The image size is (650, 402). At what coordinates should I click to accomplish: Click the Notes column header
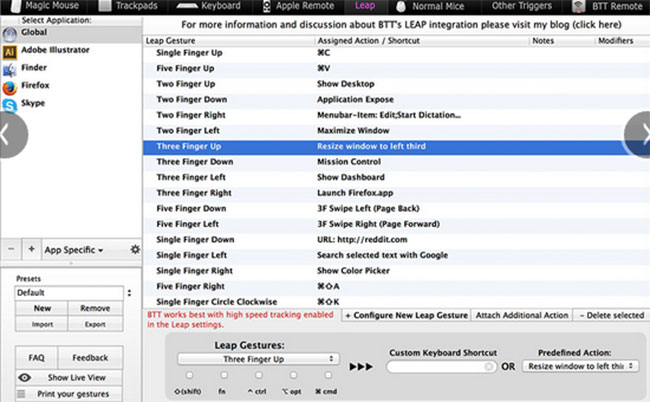[x=562, y=41]
